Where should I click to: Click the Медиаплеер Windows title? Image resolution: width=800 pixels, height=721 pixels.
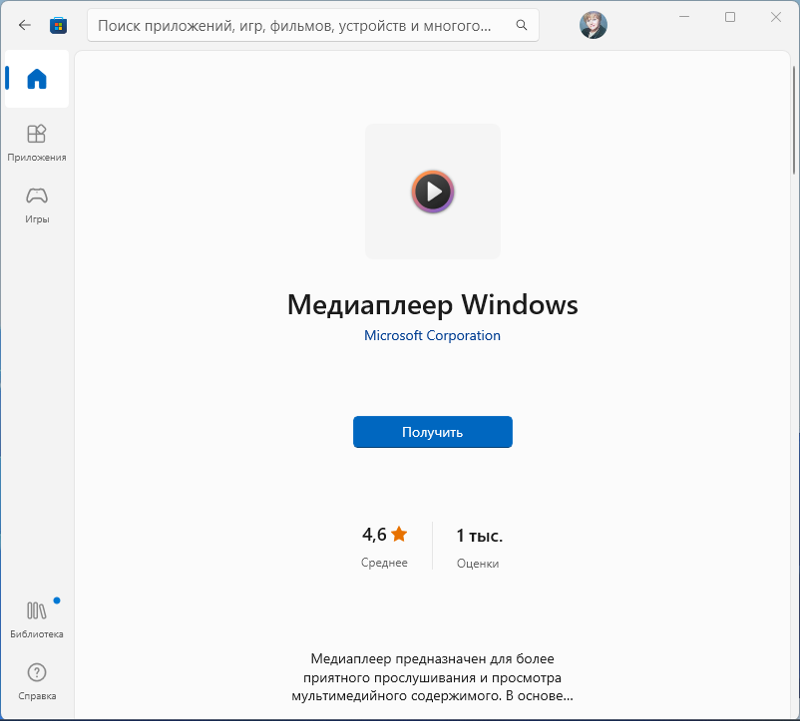(433, 305)
